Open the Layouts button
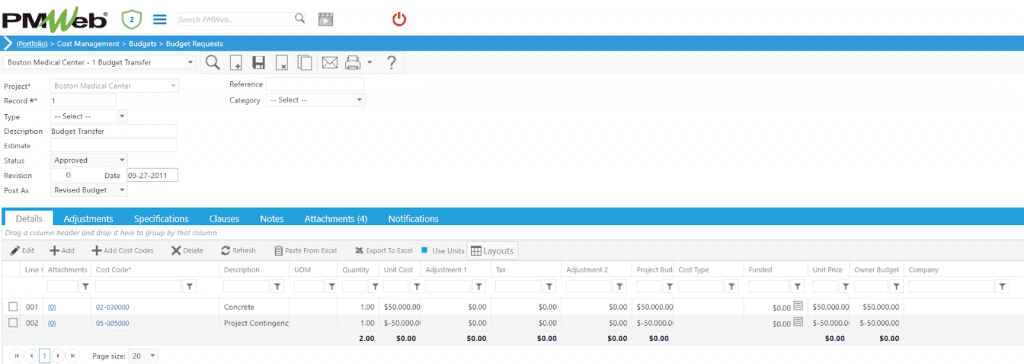 coord(493,250)
